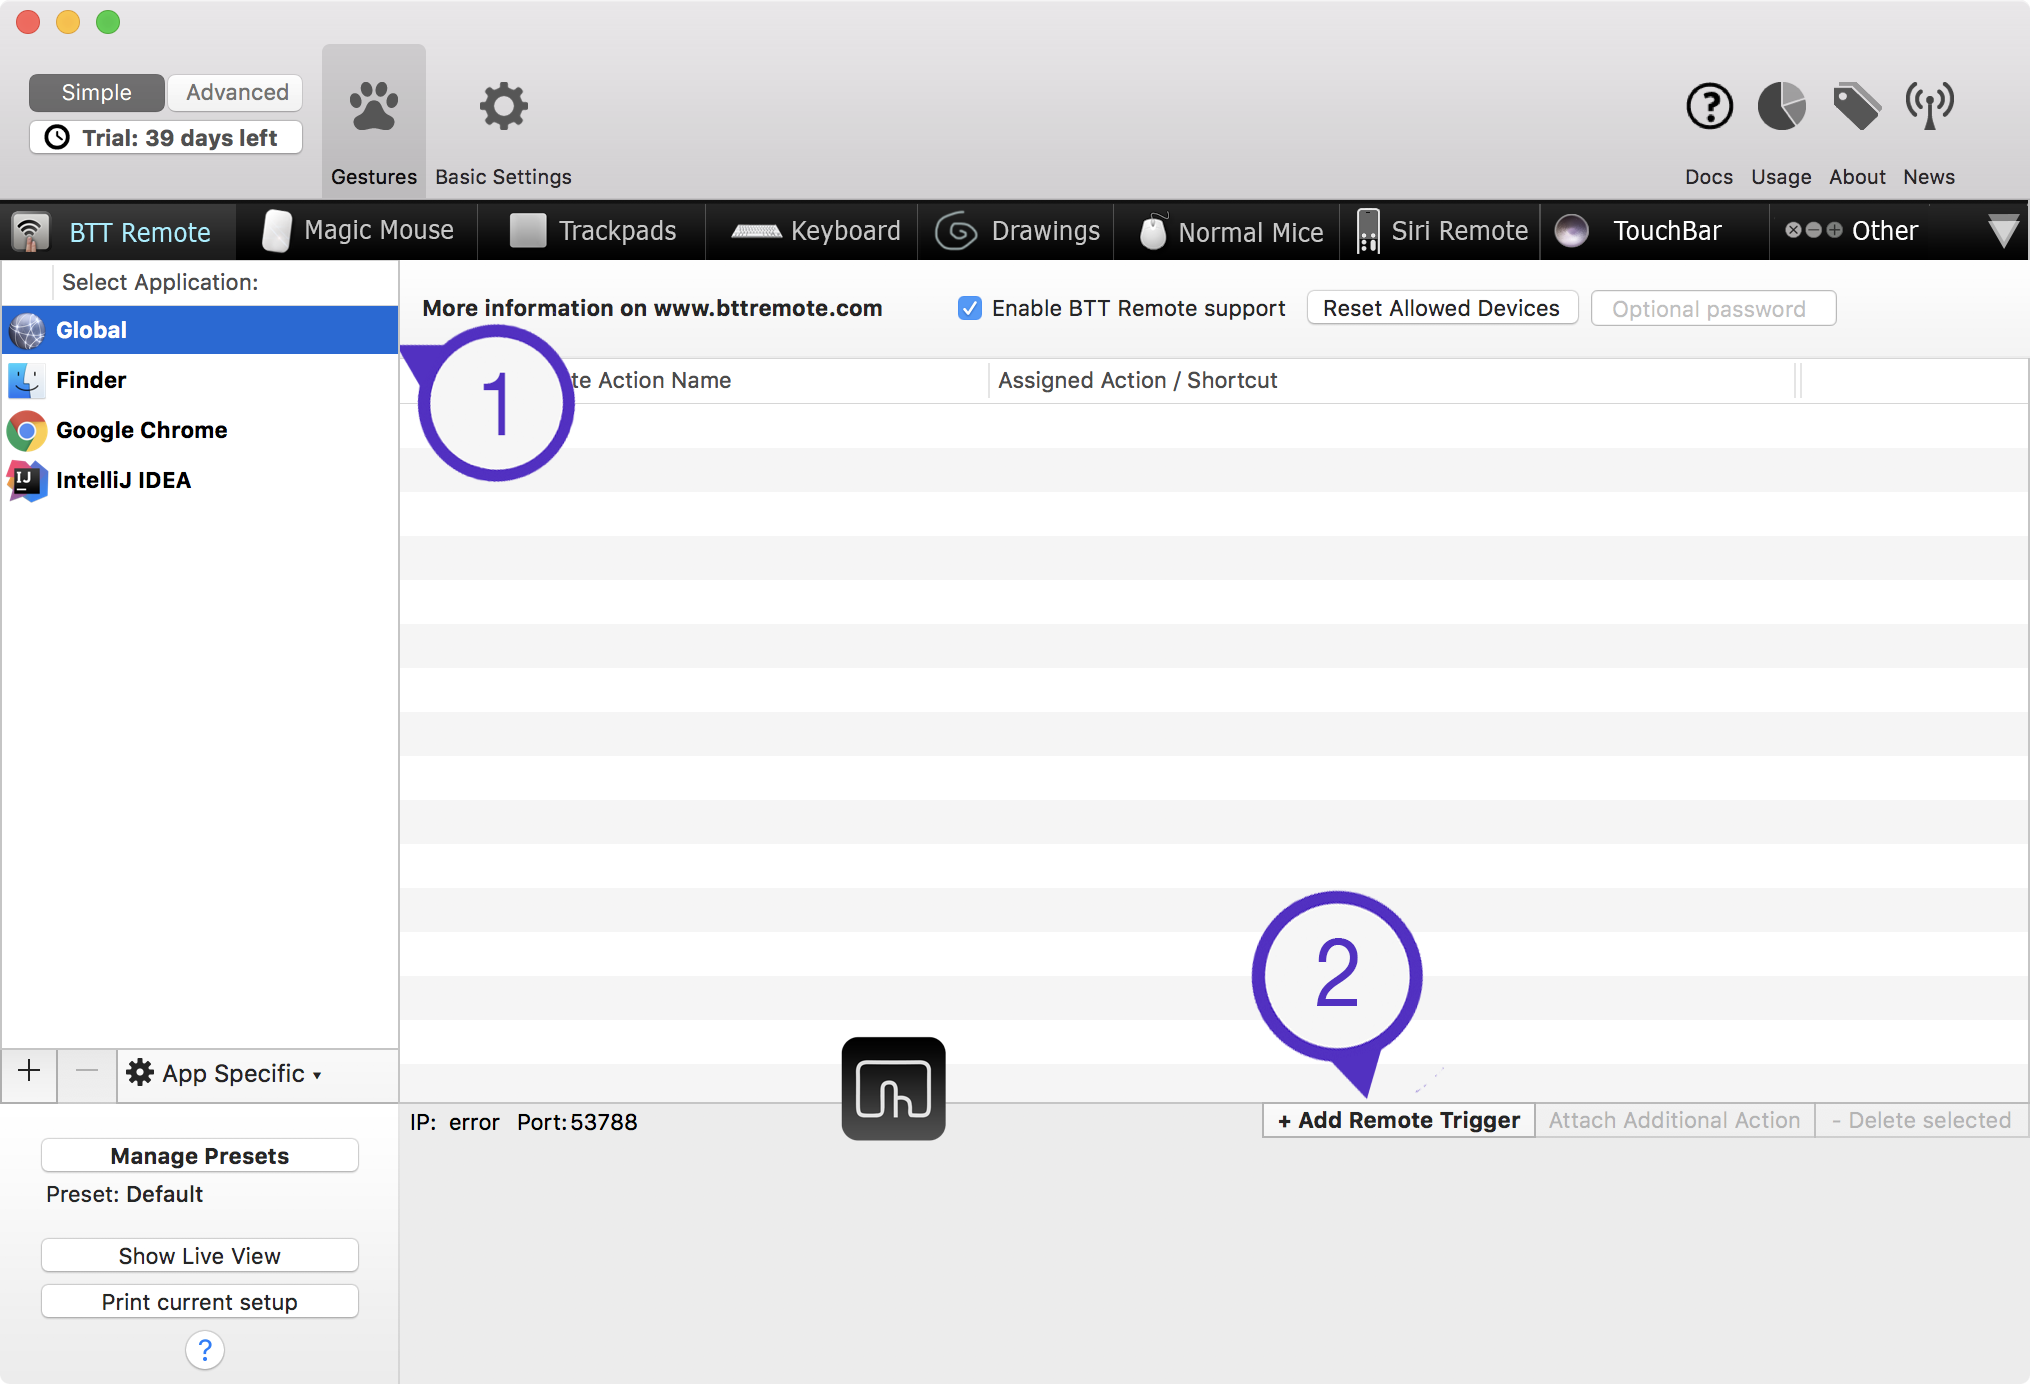Click the BetterTouchTool logo icon
The height and width of the screenshot is (1384, 2030).
(893, 1089)
